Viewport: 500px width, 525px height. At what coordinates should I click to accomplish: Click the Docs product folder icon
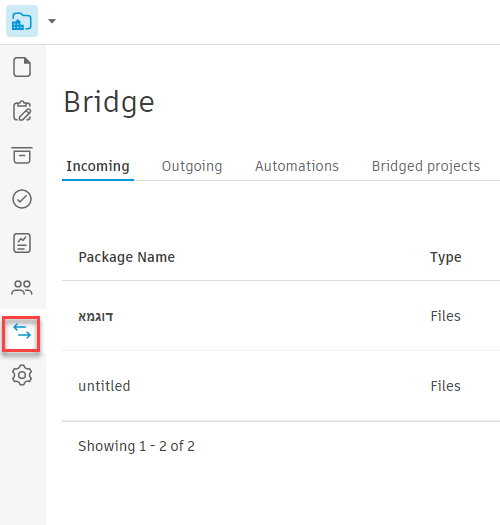pyautogui.click(x=22, y=21)
